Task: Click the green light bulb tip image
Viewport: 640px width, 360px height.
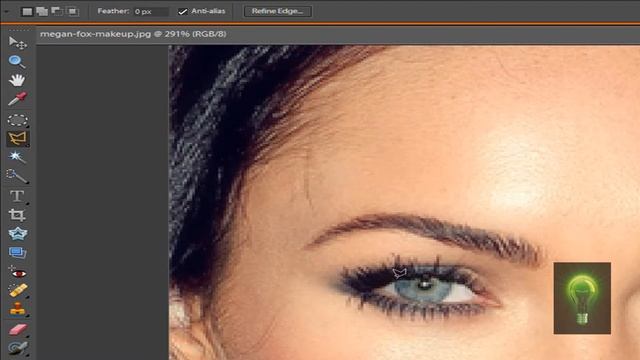Action: pos(582,298)
